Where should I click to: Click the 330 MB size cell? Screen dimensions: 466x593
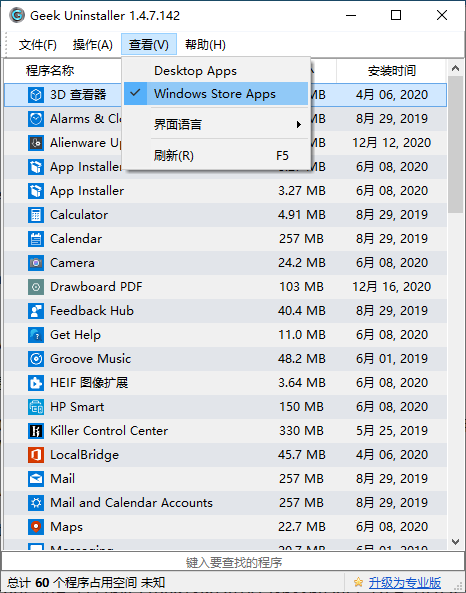point(301,431)
